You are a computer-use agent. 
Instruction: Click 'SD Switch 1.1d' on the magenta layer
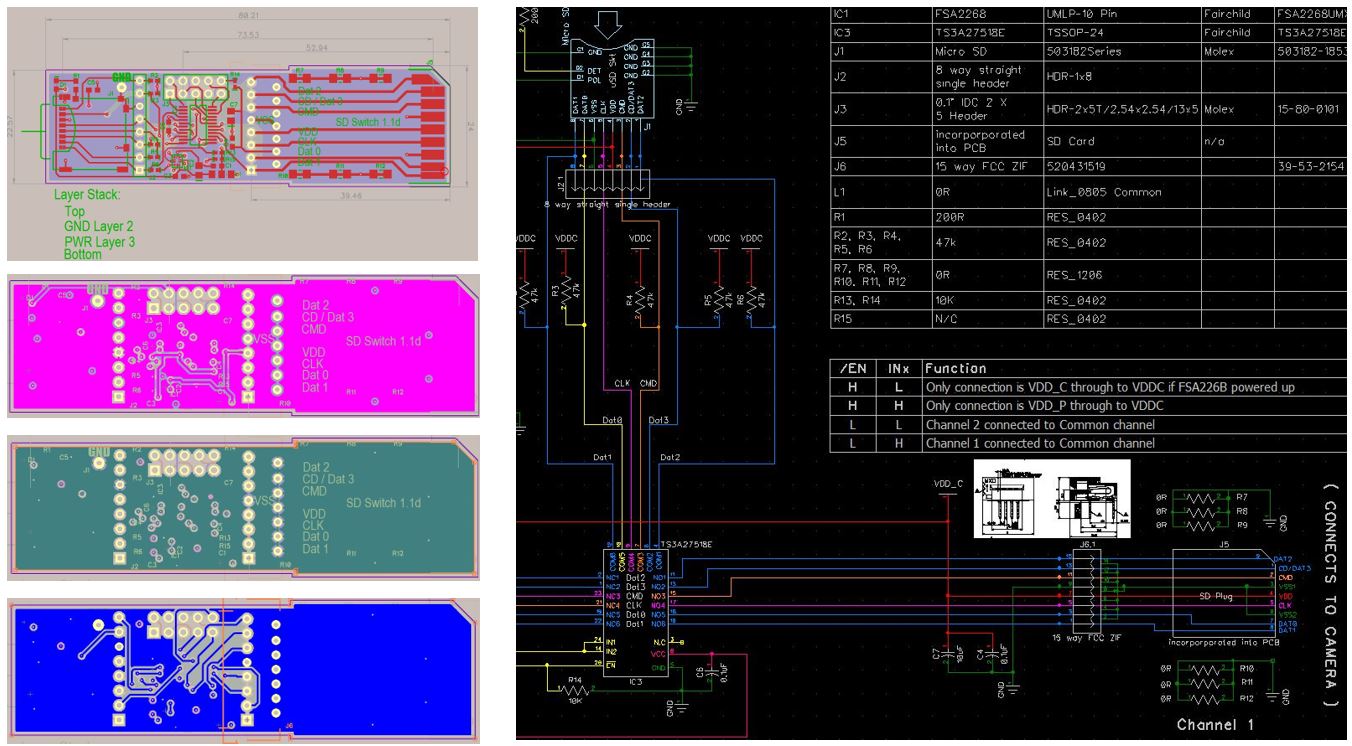tap(384, 341)
